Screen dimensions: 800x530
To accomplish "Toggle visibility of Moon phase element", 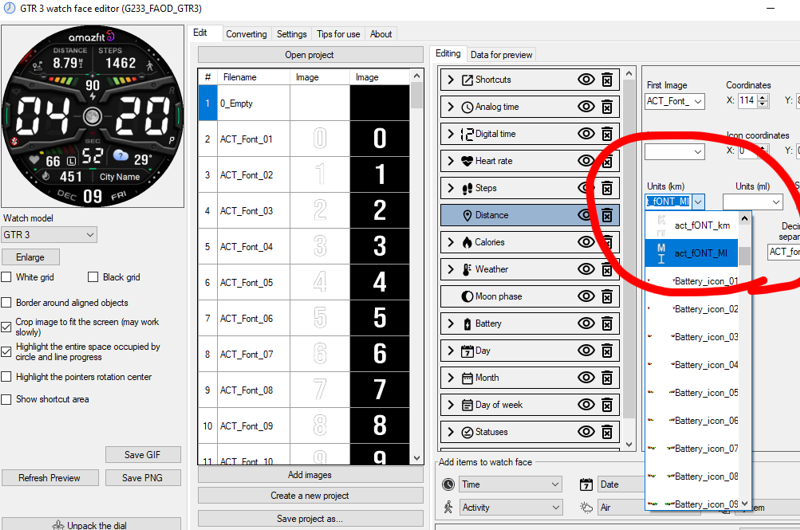I will point(586,296).
